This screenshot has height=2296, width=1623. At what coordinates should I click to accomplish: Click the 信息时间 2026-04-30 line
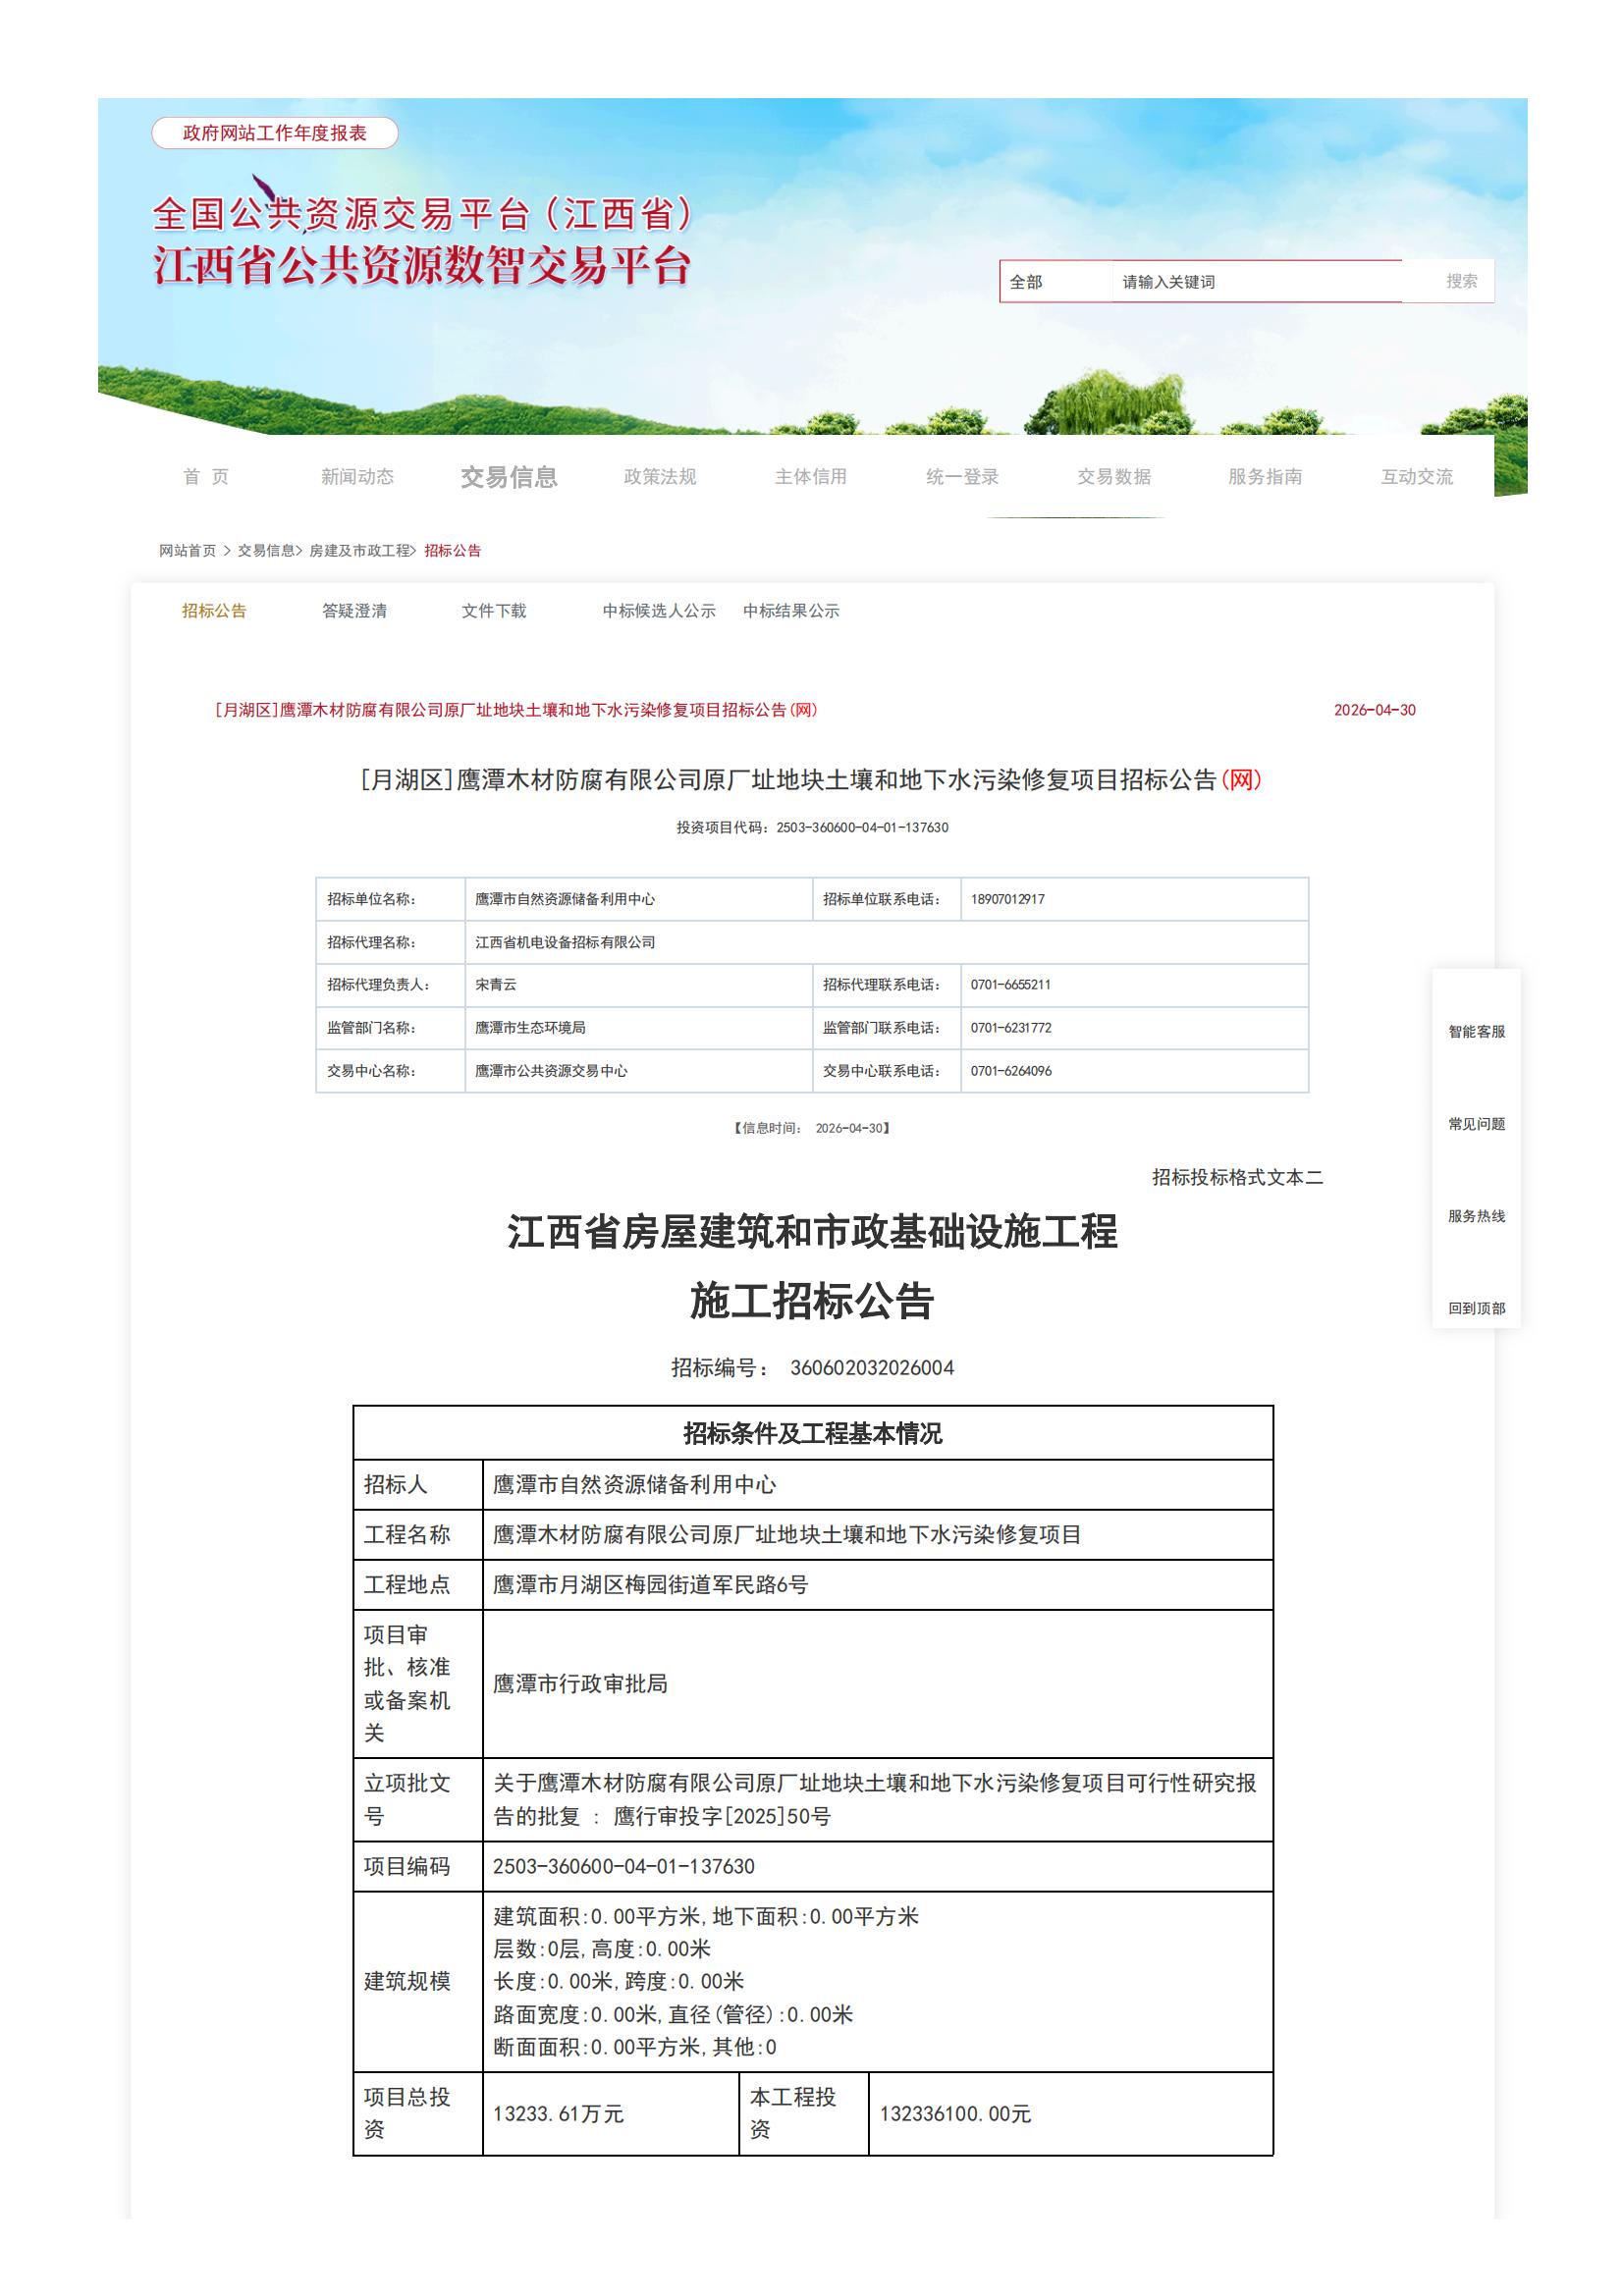click(x=812, y=1128)
